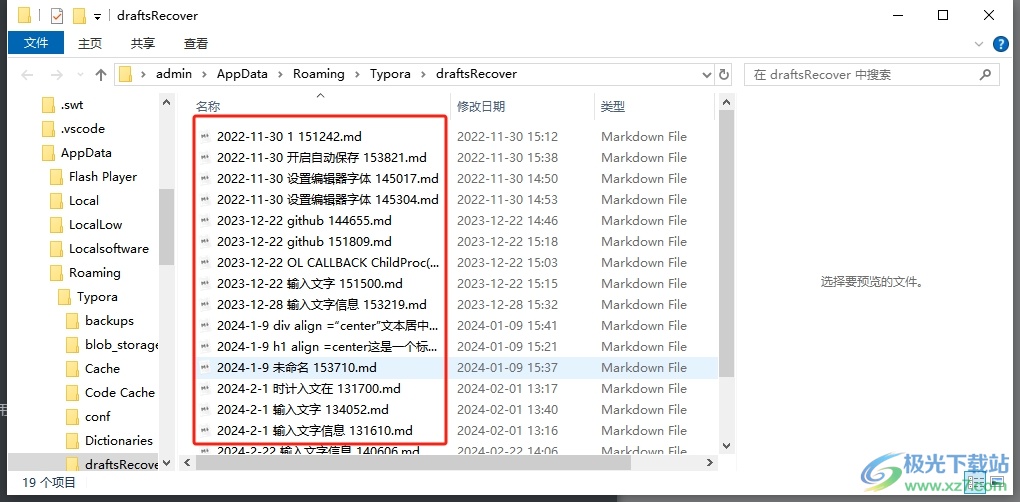
Task: Select file 2023-12-22 github 151809.md
Action: tap(304, 241)
